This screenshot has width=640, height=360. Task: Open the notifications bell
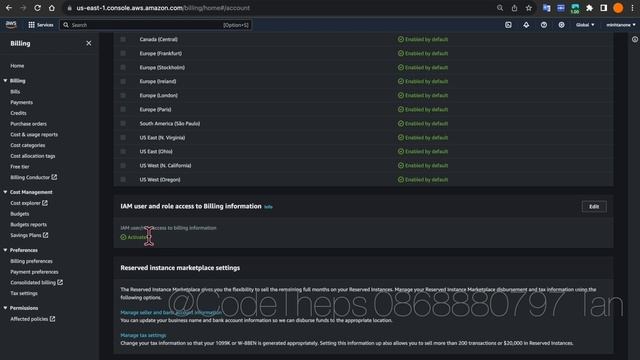pos(526,25)
